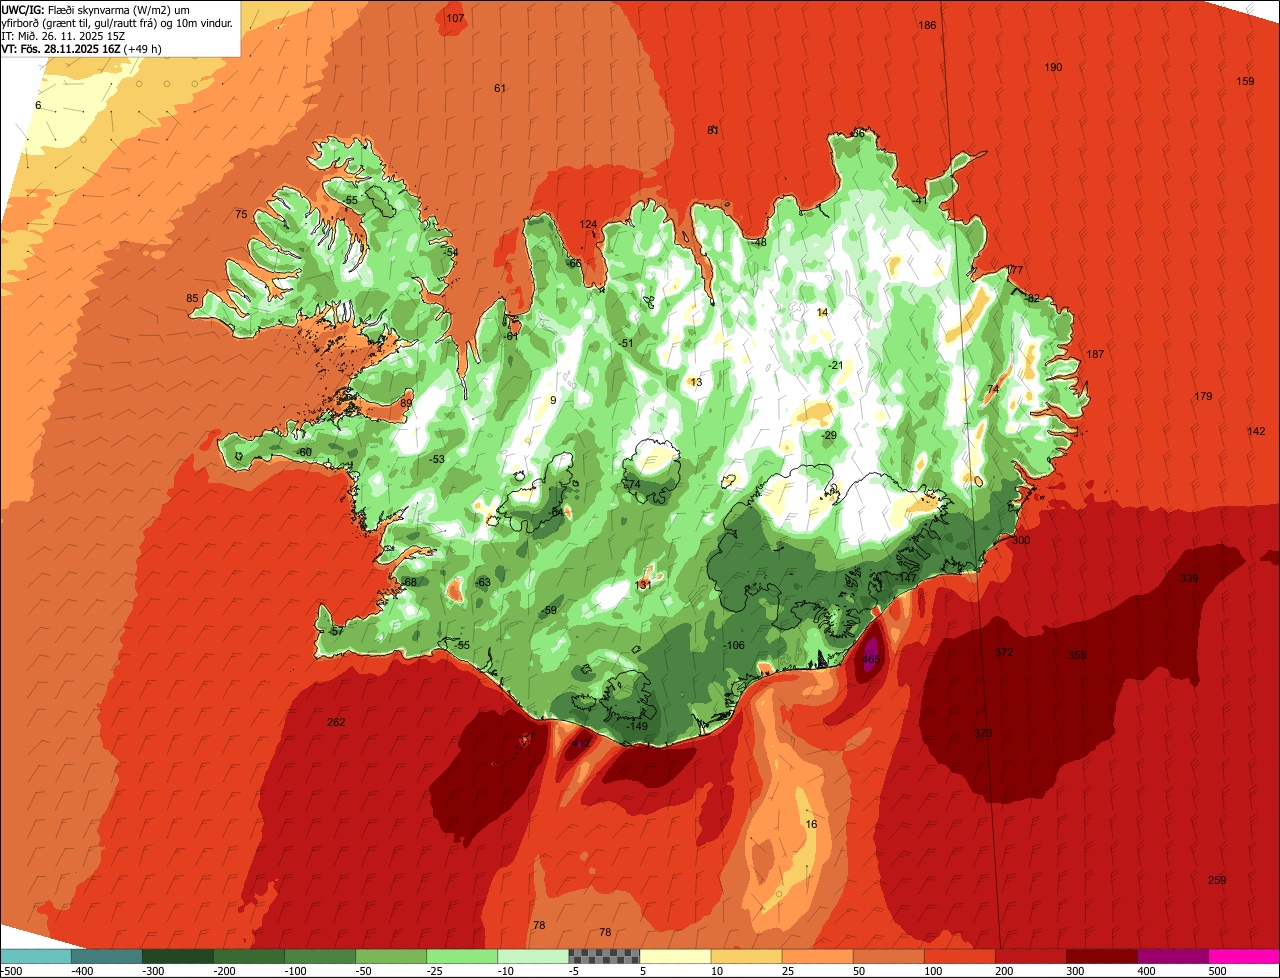Viewport: 1280px width, 978px height.
Task: Pick the 400 to 500 purple legend swatch
Action: pyautogui.click(x=1173, y=956)
